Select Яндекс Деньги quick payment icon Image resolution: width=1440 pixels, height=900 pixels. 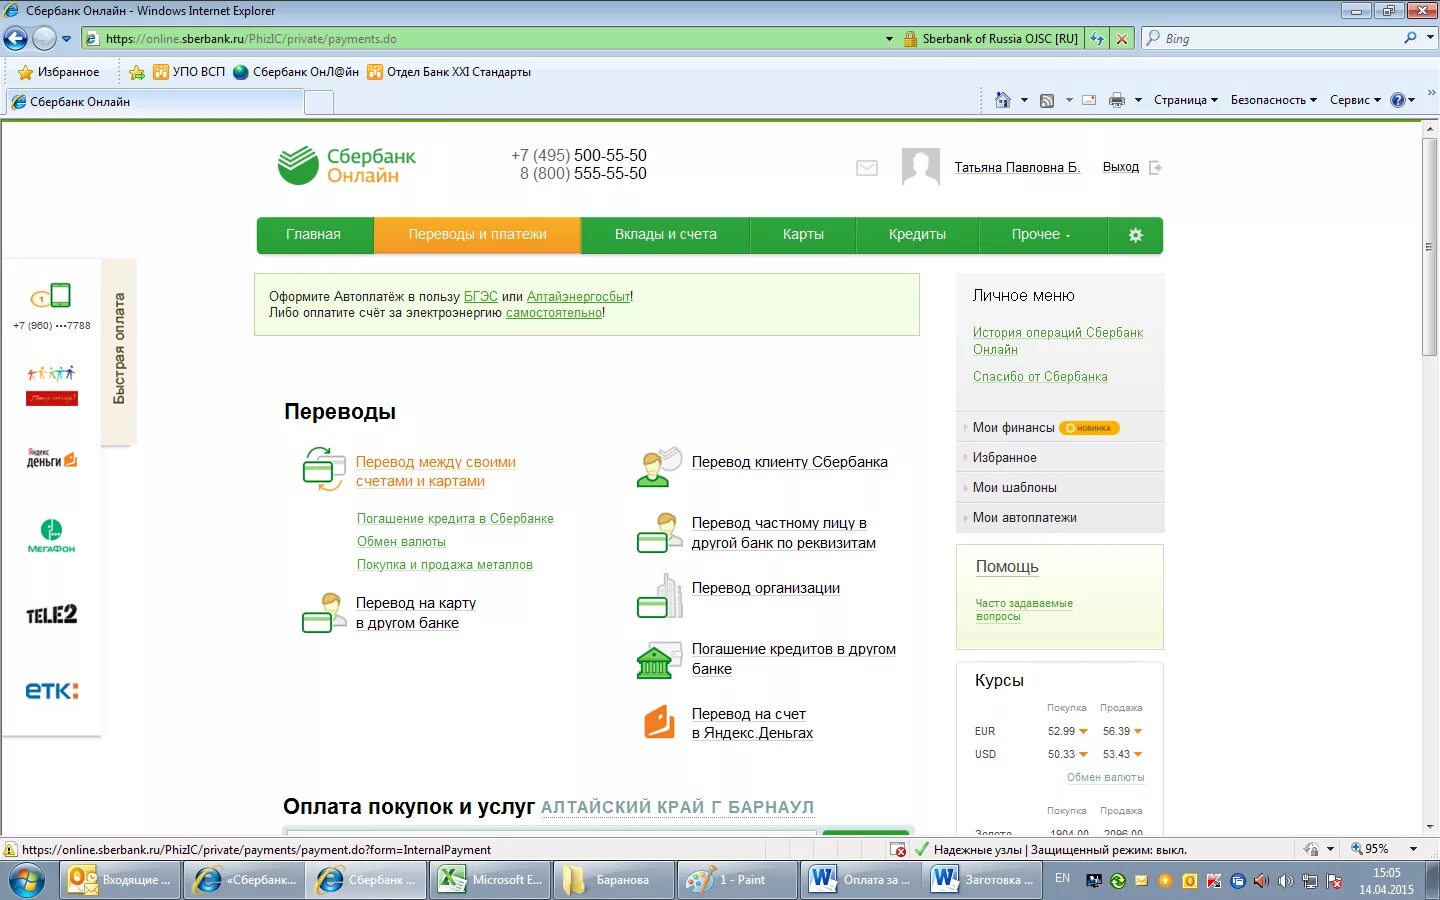51,458
